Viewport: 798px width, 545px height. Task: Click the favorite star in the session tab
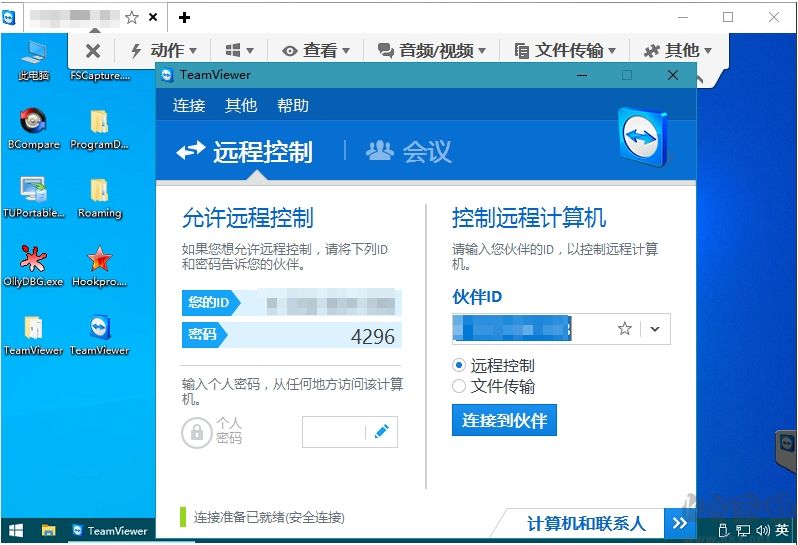click(x=132, y=18)
